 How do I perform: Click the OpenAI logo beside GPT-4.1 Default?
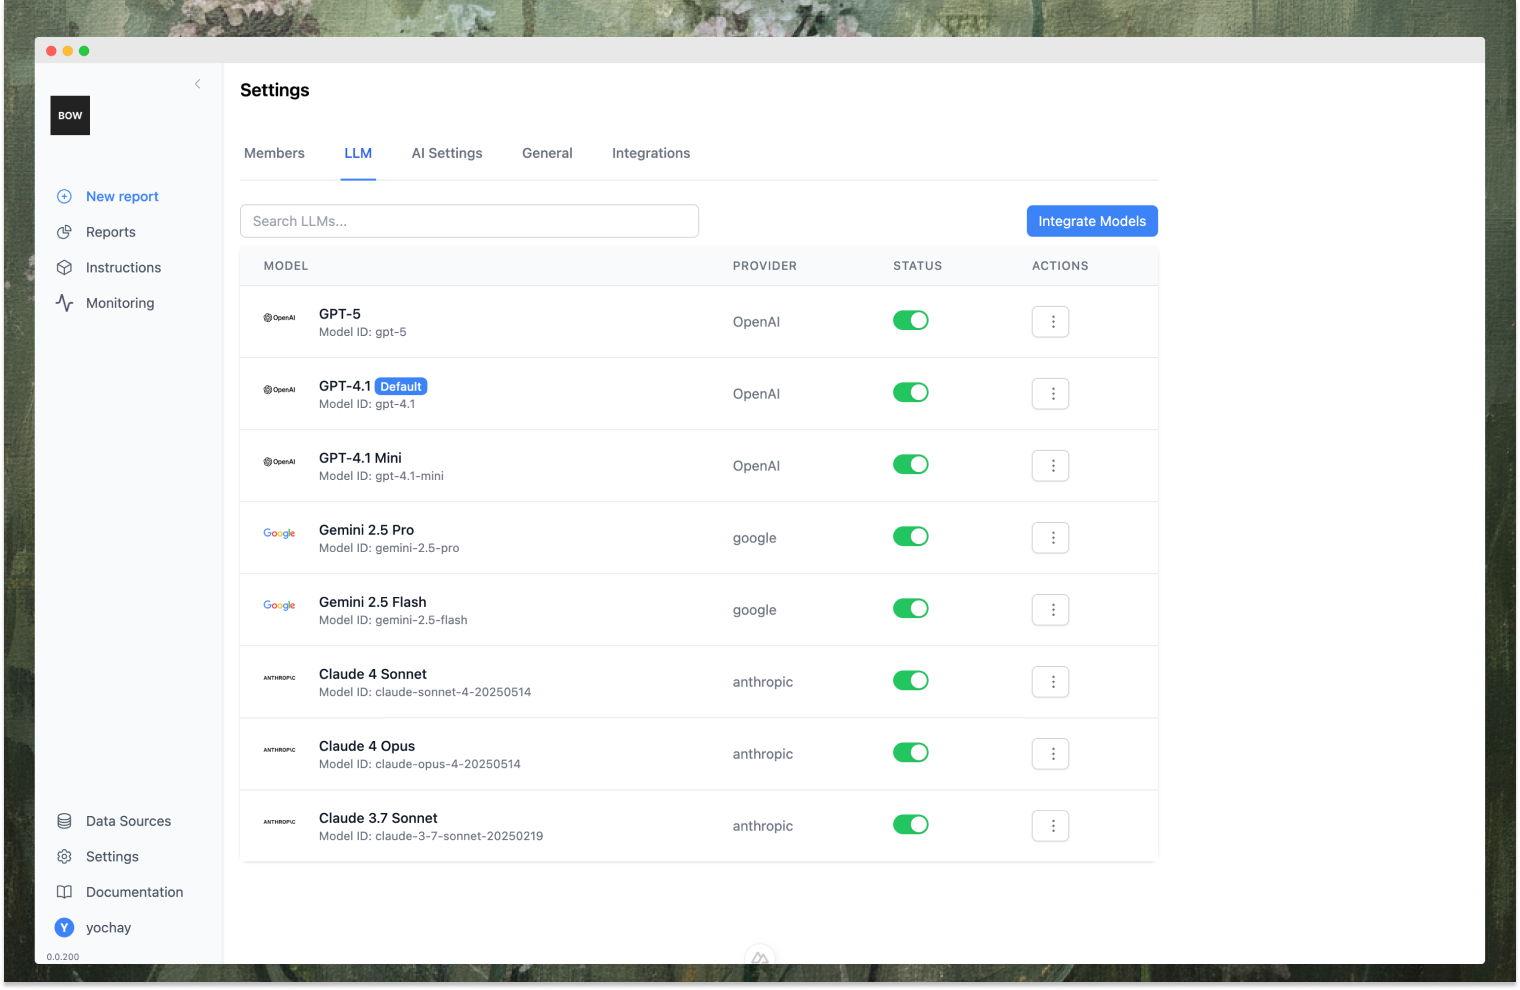pyautogui.click(x=279, y=390)
